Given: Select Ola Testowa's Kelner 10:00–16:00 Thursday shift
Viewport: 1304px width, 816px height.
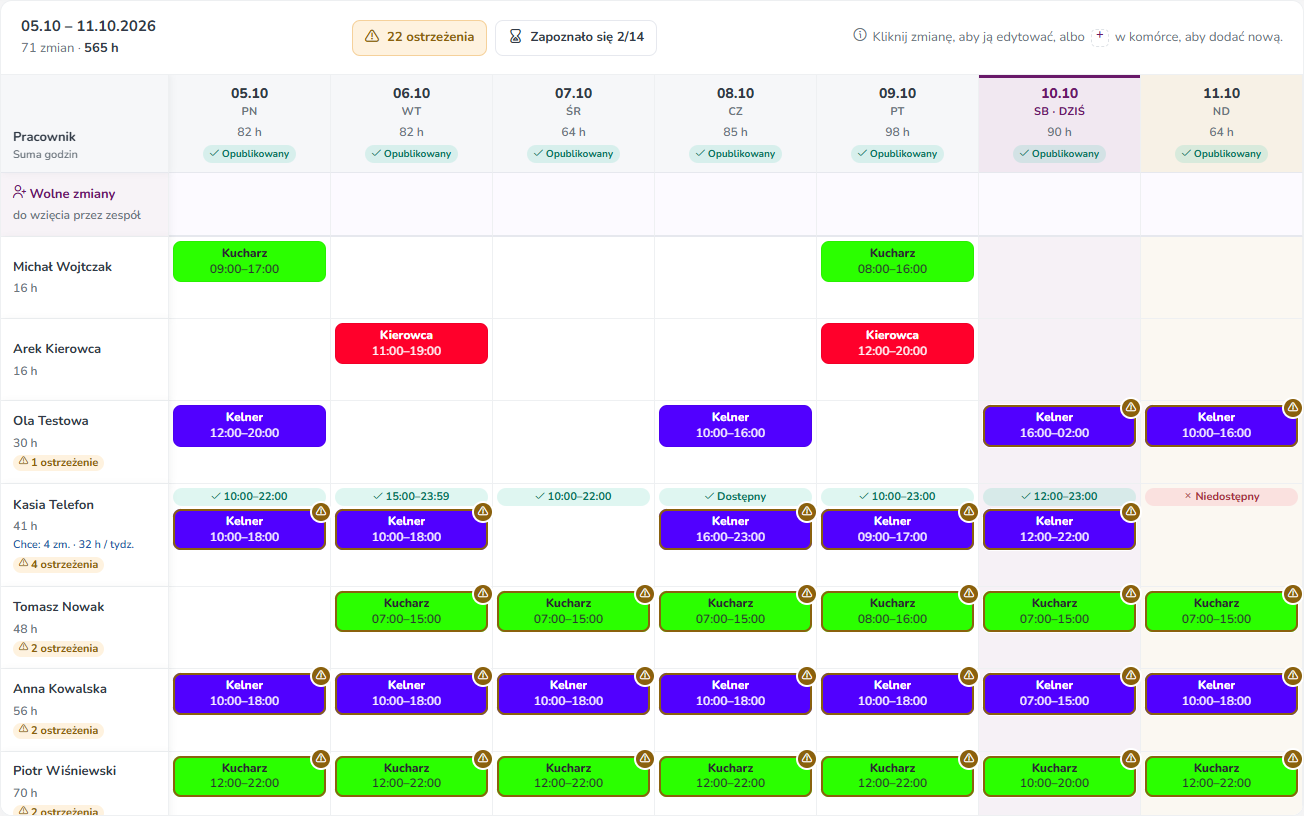Looking at the screenshot, I should click(x=736, y=425).
